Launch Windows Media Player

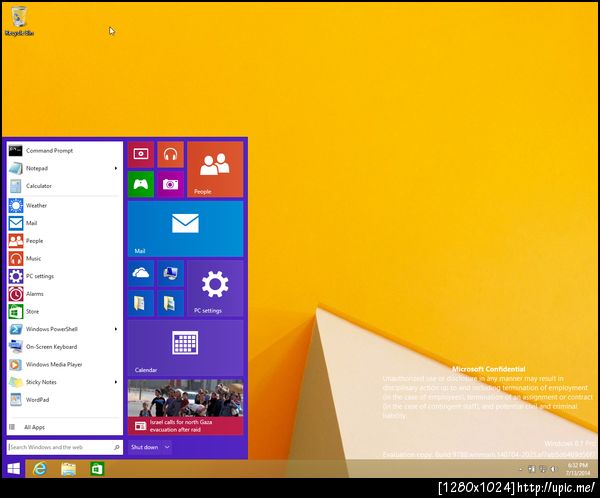[64, 364]
